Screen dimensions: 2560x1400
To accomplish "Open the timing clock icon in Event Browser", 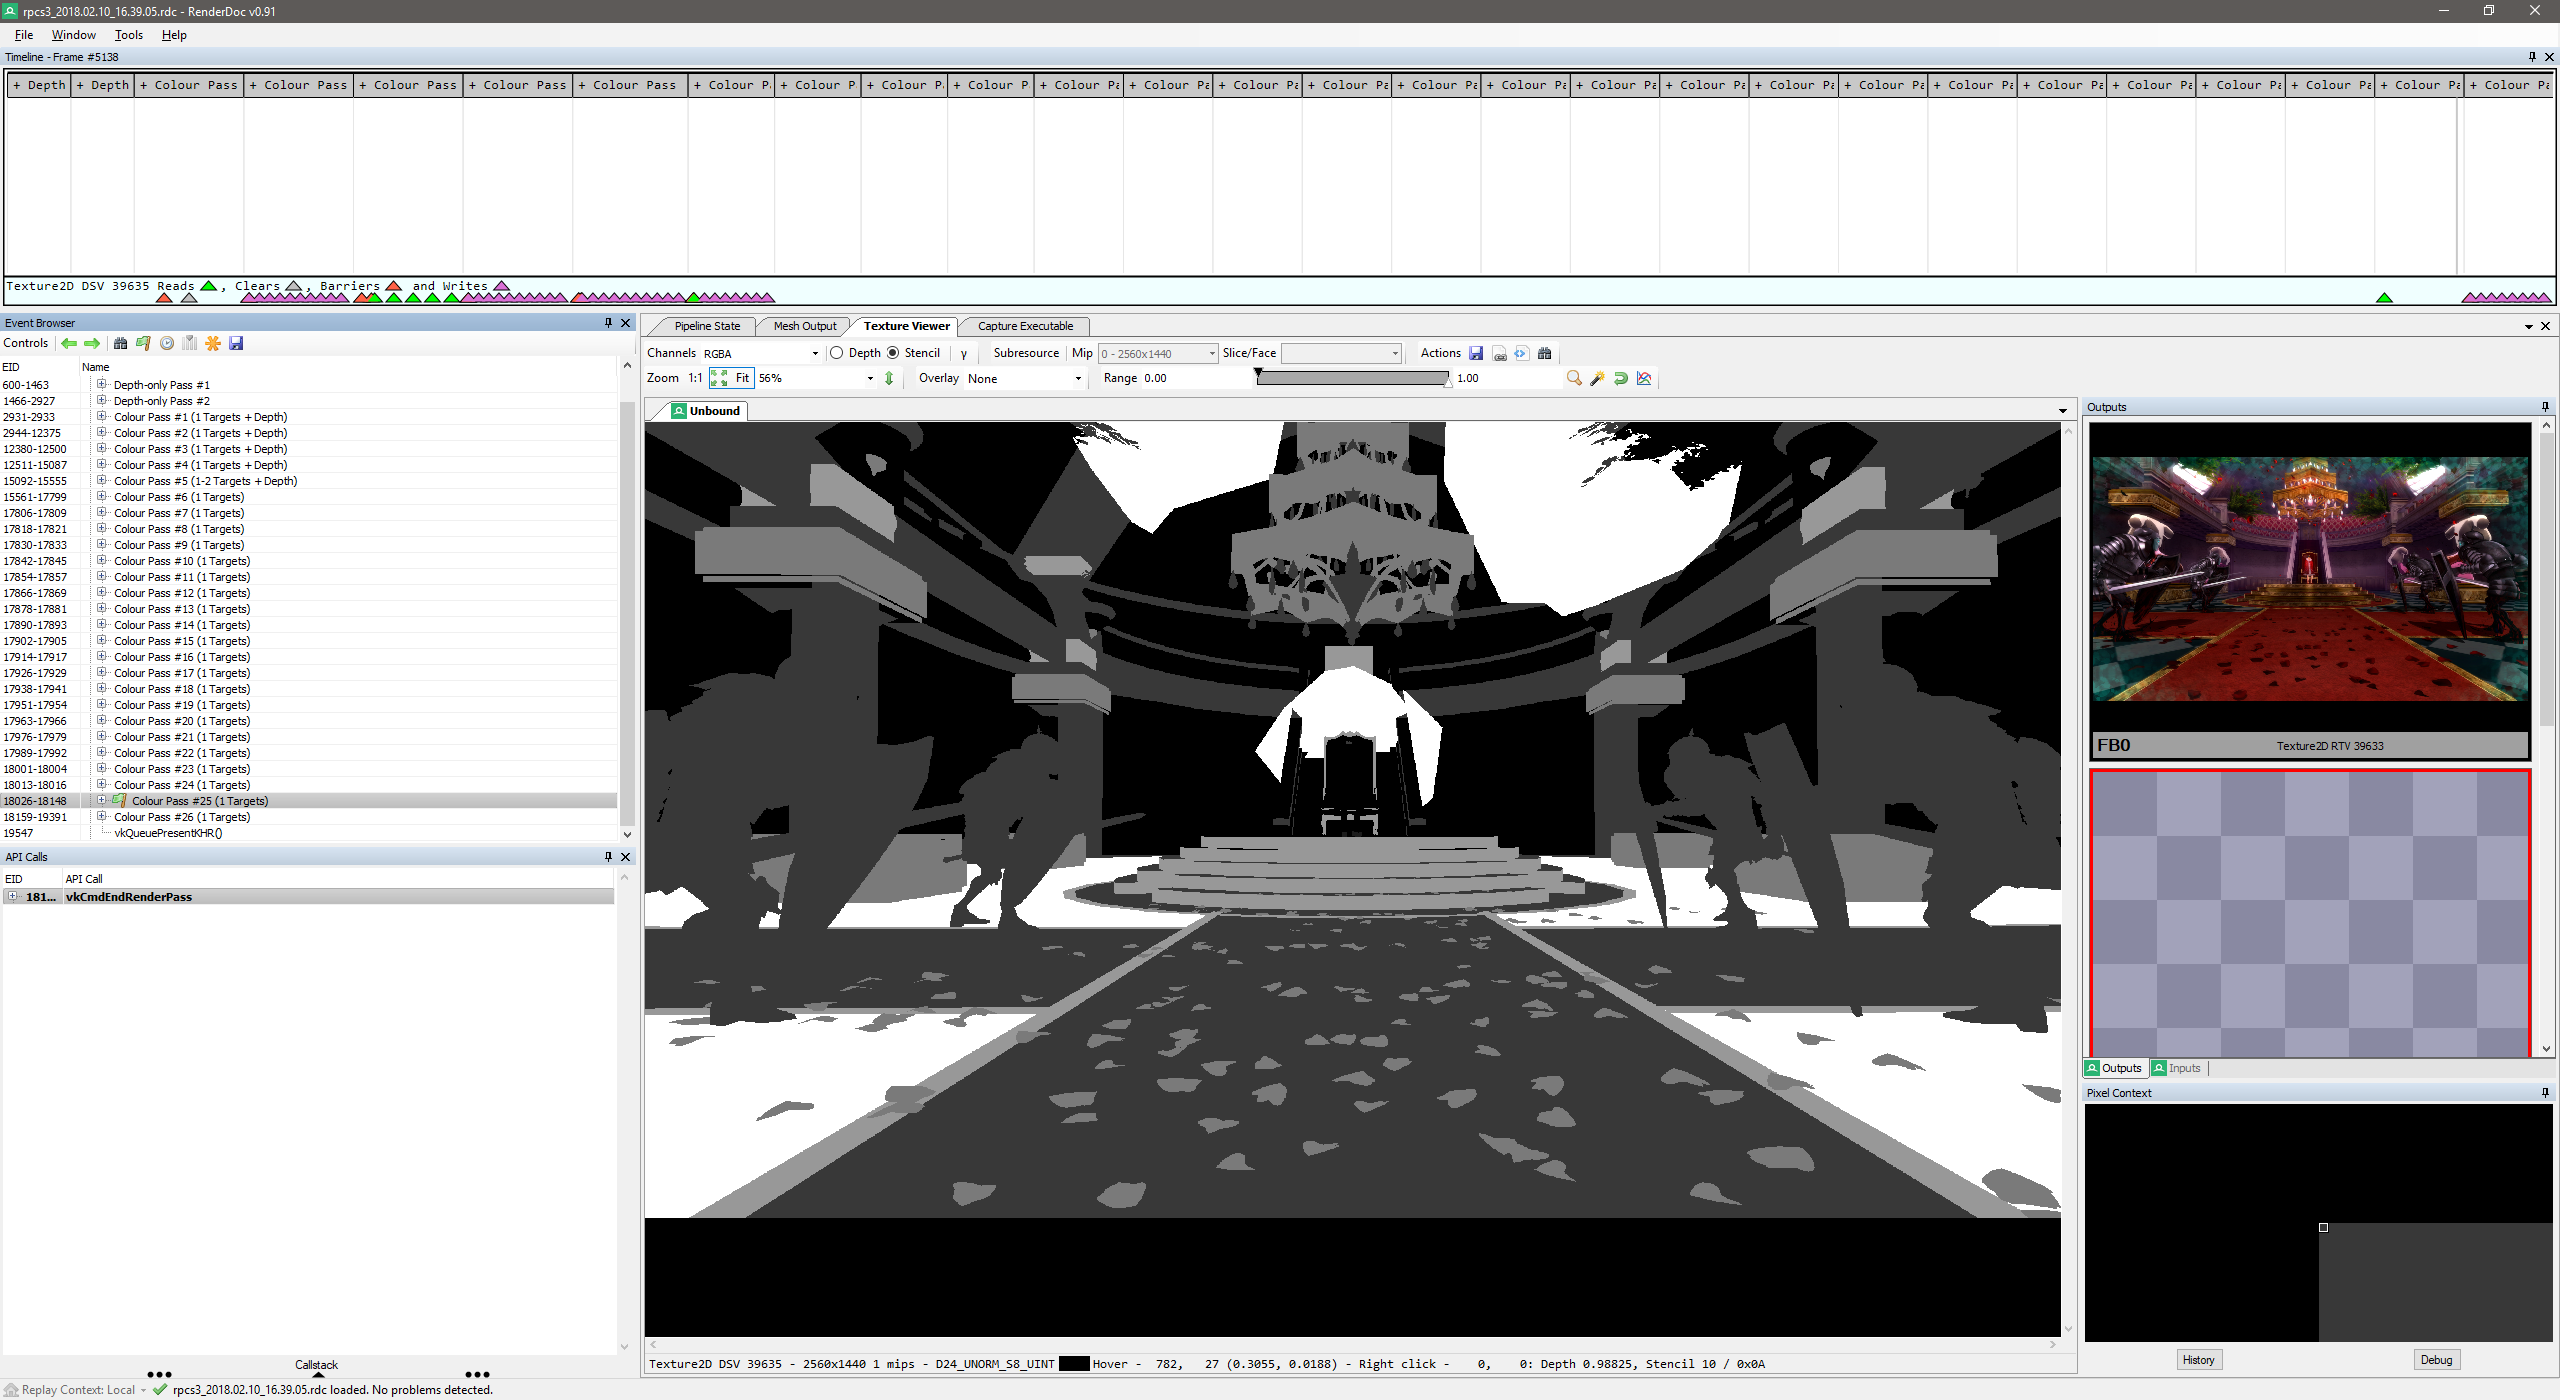I will pyautogui.click(x=166, y=343).
